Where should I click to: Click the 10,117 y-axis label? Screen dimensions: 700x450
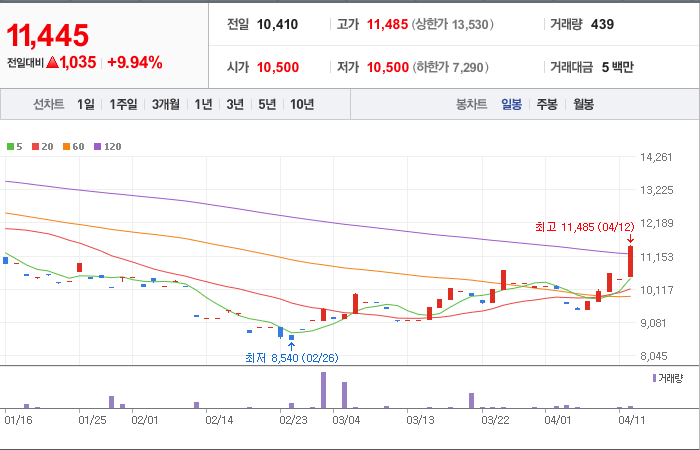point(656,290)
